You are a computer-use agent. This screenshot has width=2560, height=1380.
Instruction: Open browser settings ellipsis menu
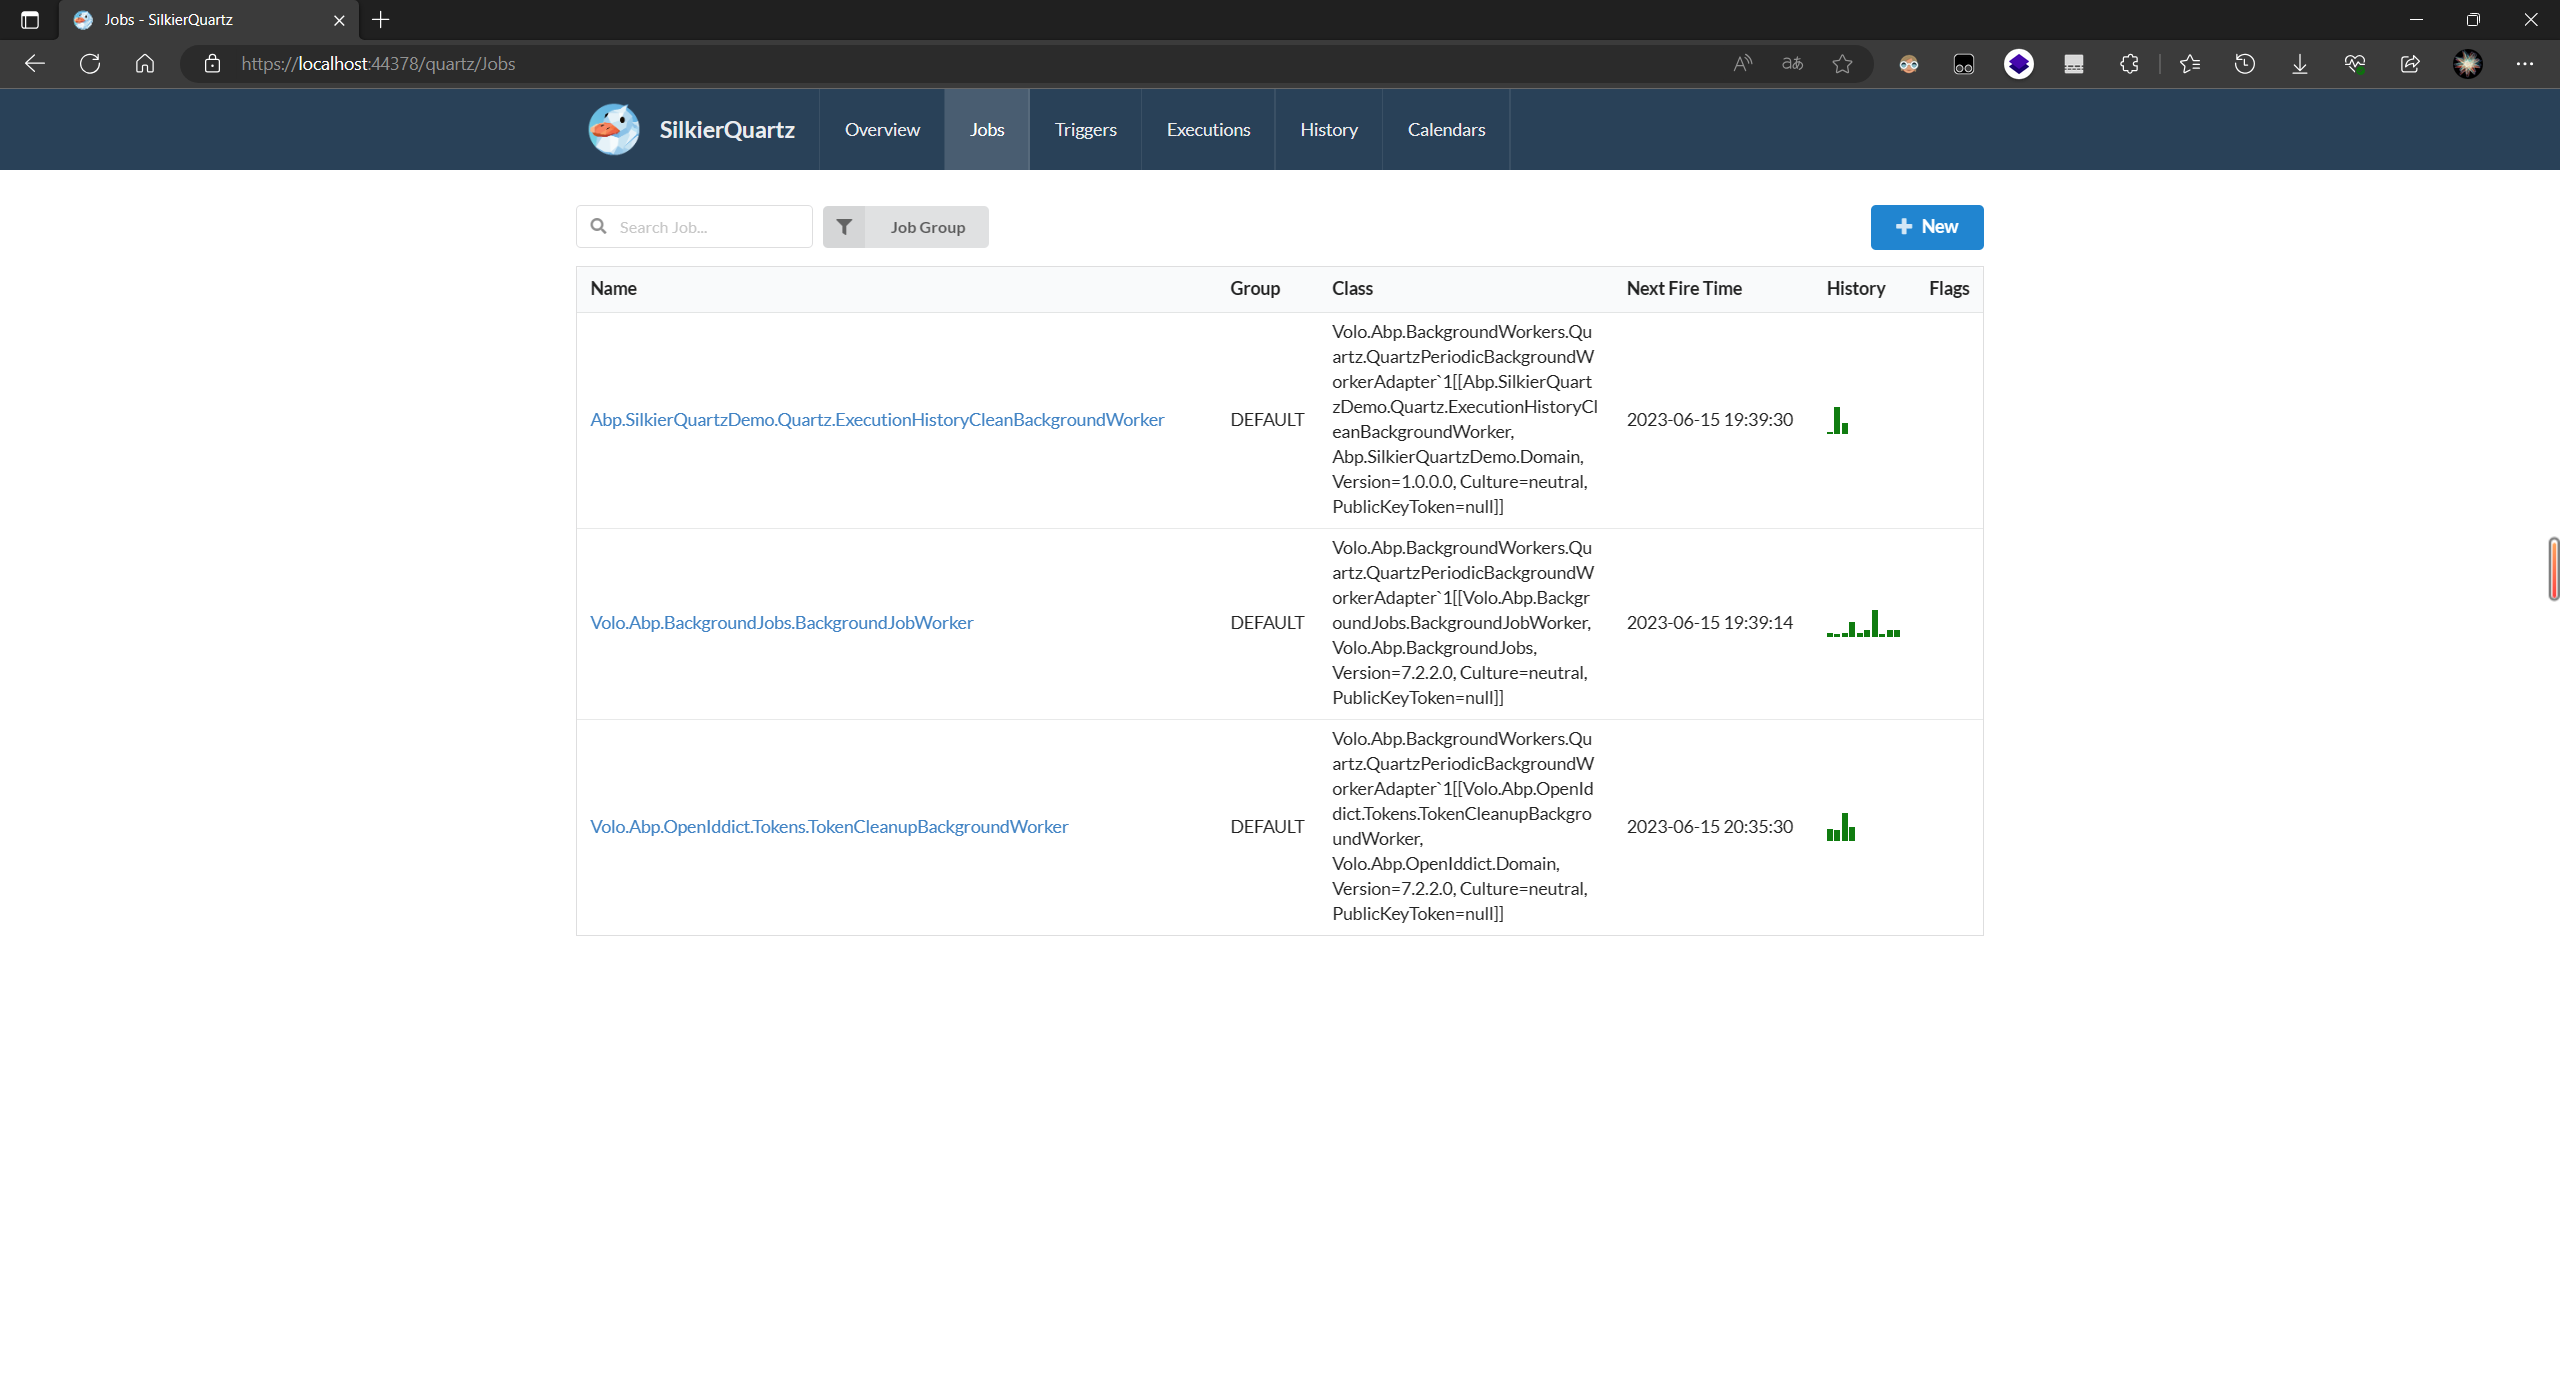pos(2524,64)
